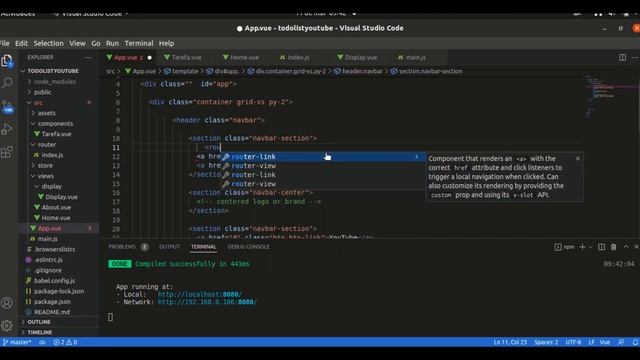Expand the TIMELINE section
Screen dimensions: 640x360
[x=40, y=332]
